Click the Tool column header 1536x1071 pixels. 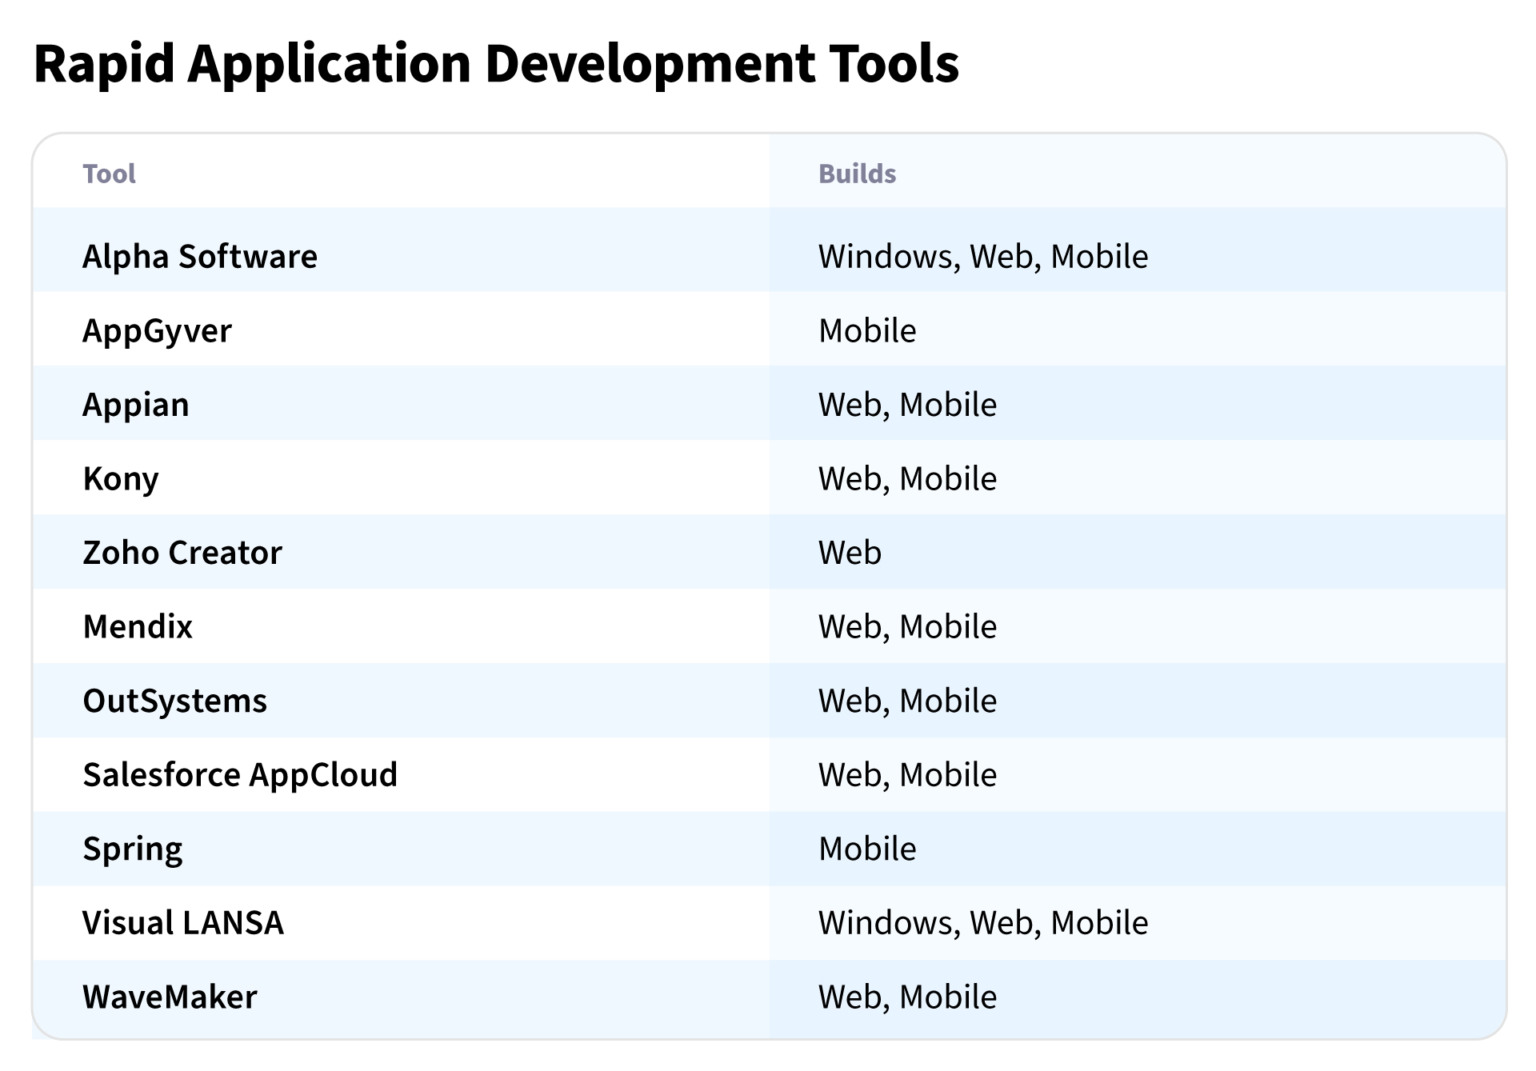pos(109,173)
